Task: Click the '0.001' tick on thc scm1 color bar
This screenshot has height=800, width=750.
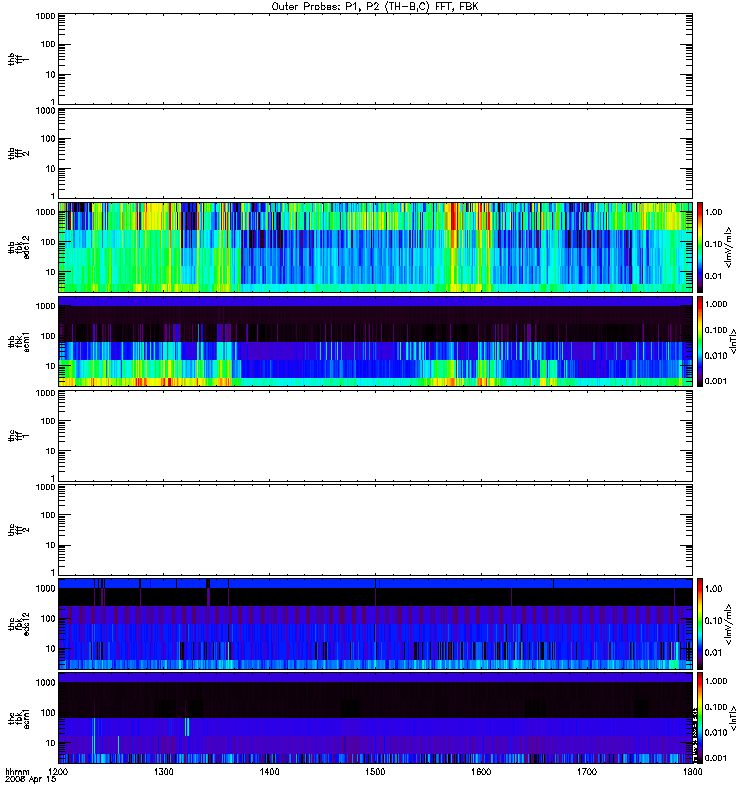Action: (x=716, y=758)
